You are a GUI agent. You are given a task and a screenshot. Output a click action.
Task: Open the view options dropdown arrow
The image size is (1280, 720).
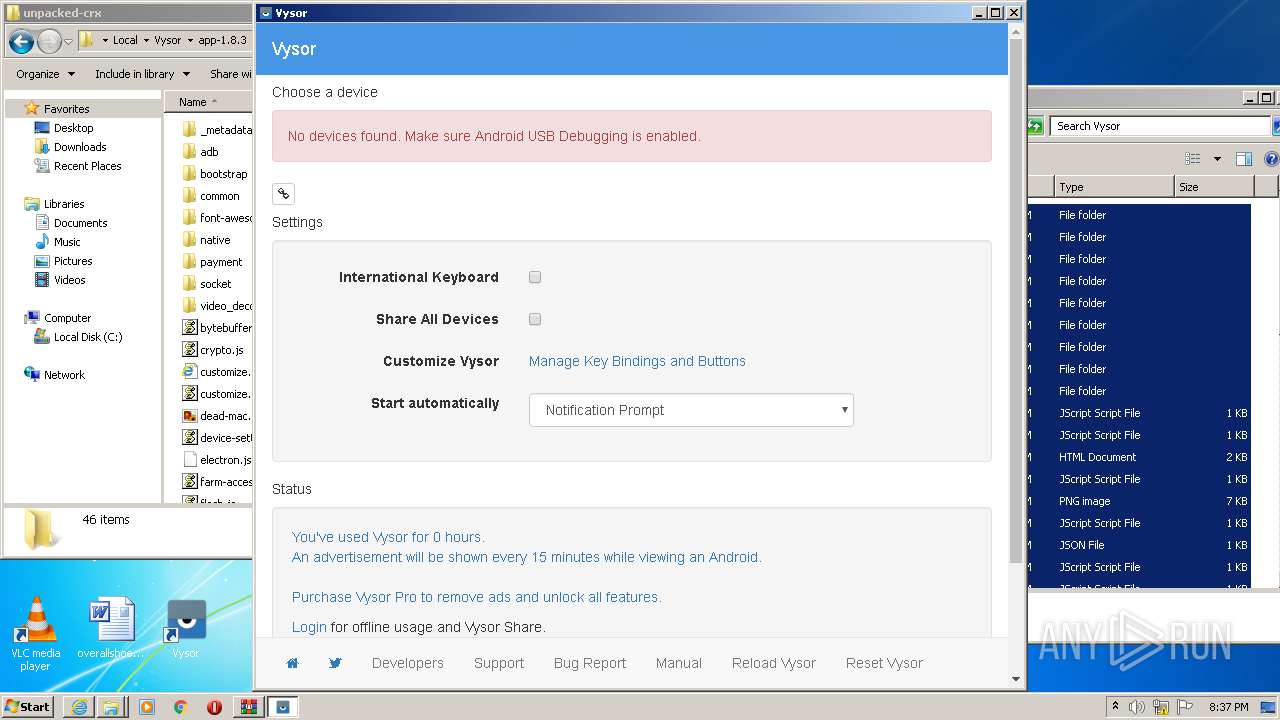click(1217, 159)
